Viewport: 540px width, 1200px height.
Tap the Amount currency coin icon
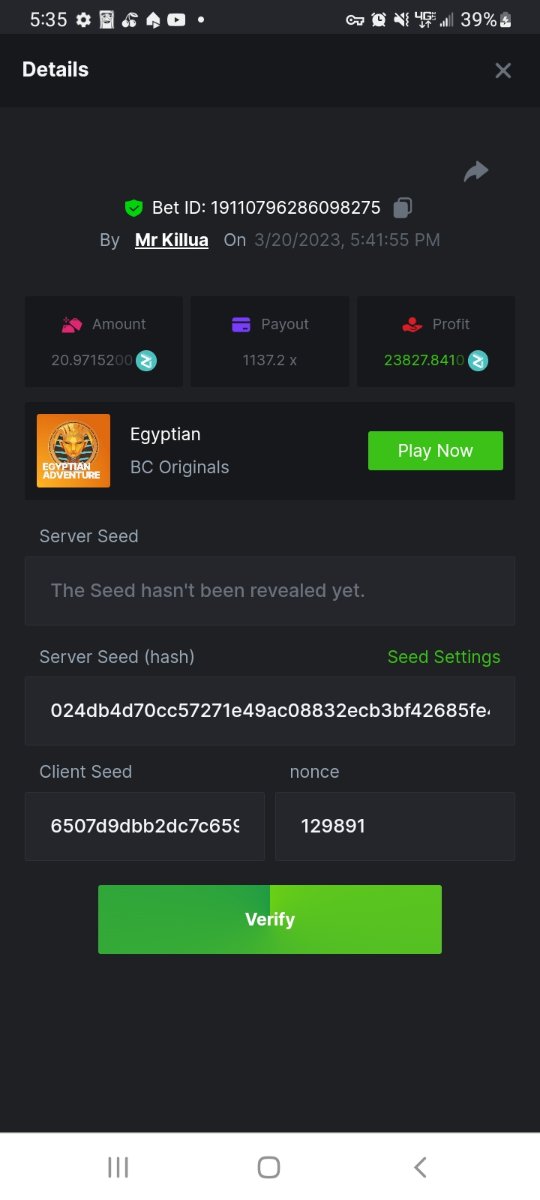pyautogui.click(x=147, y=360)
